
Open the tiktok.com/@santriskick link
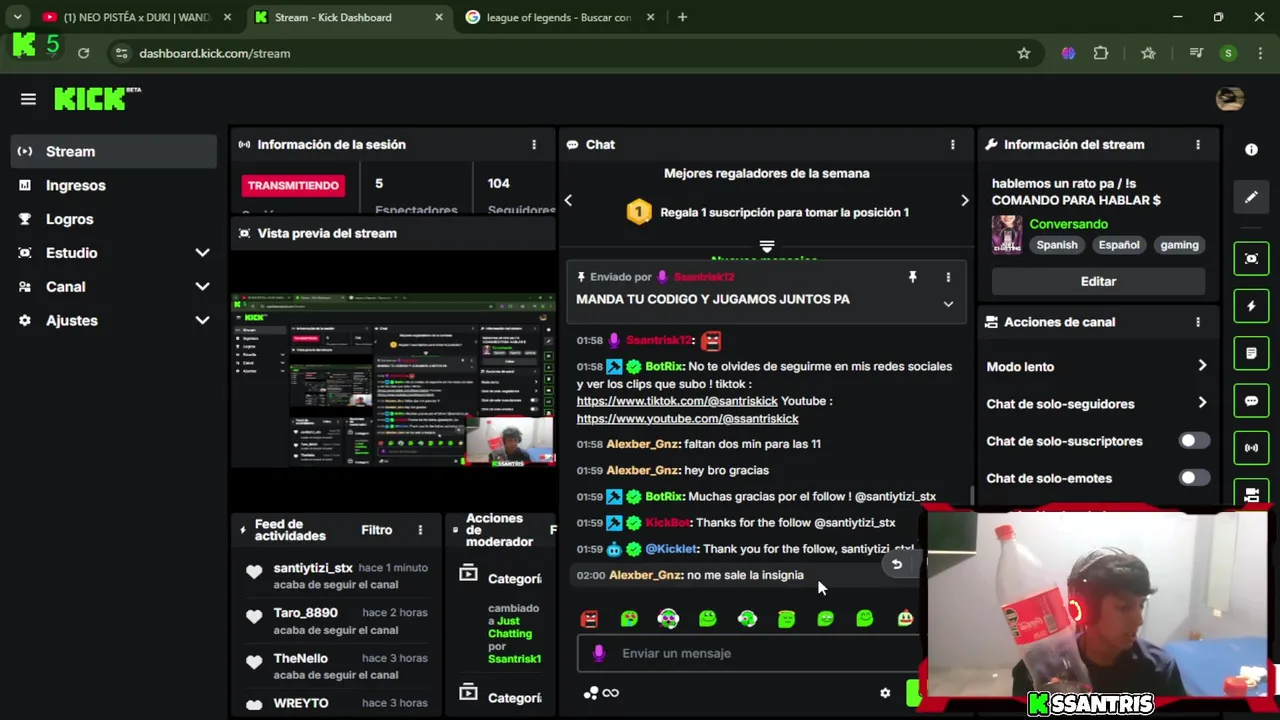click(x=677, y=401)
